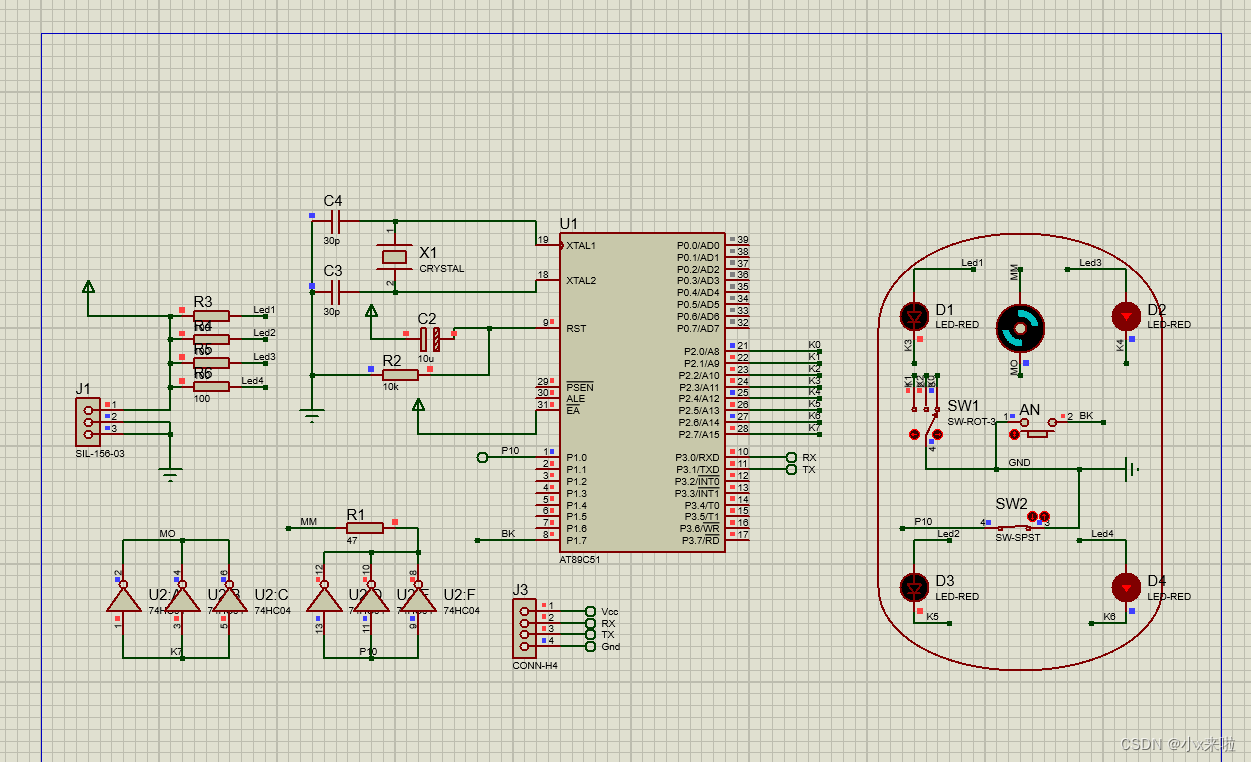Click the K6 label below D4
Image resolution: width=1251 pixels, height=762 pixels.
click(1109, 616)
